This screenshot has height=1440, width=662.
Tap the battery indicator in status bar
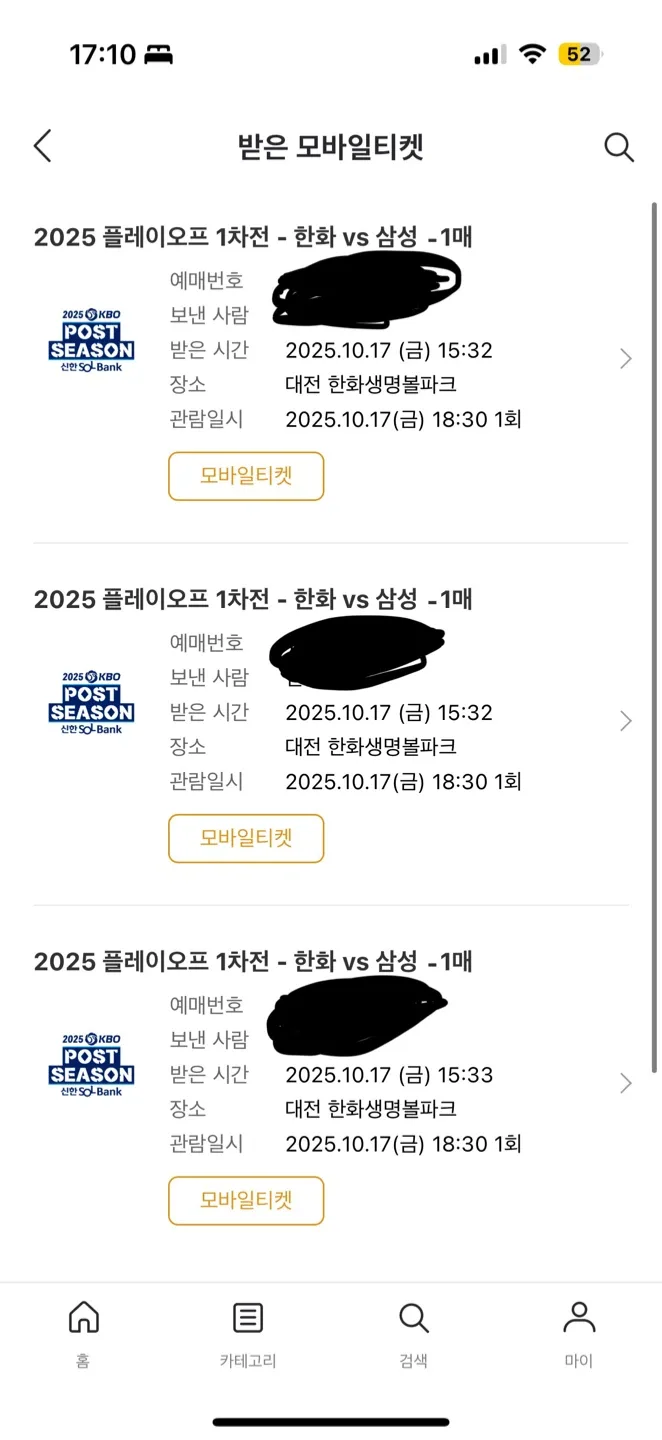[x=580, y=54]
